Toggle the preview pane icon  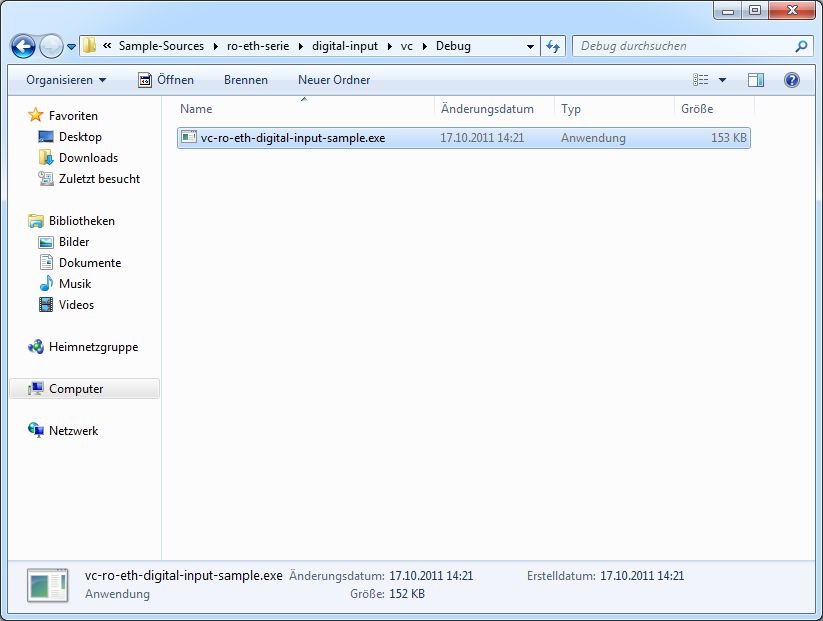[x=756, y=80]
